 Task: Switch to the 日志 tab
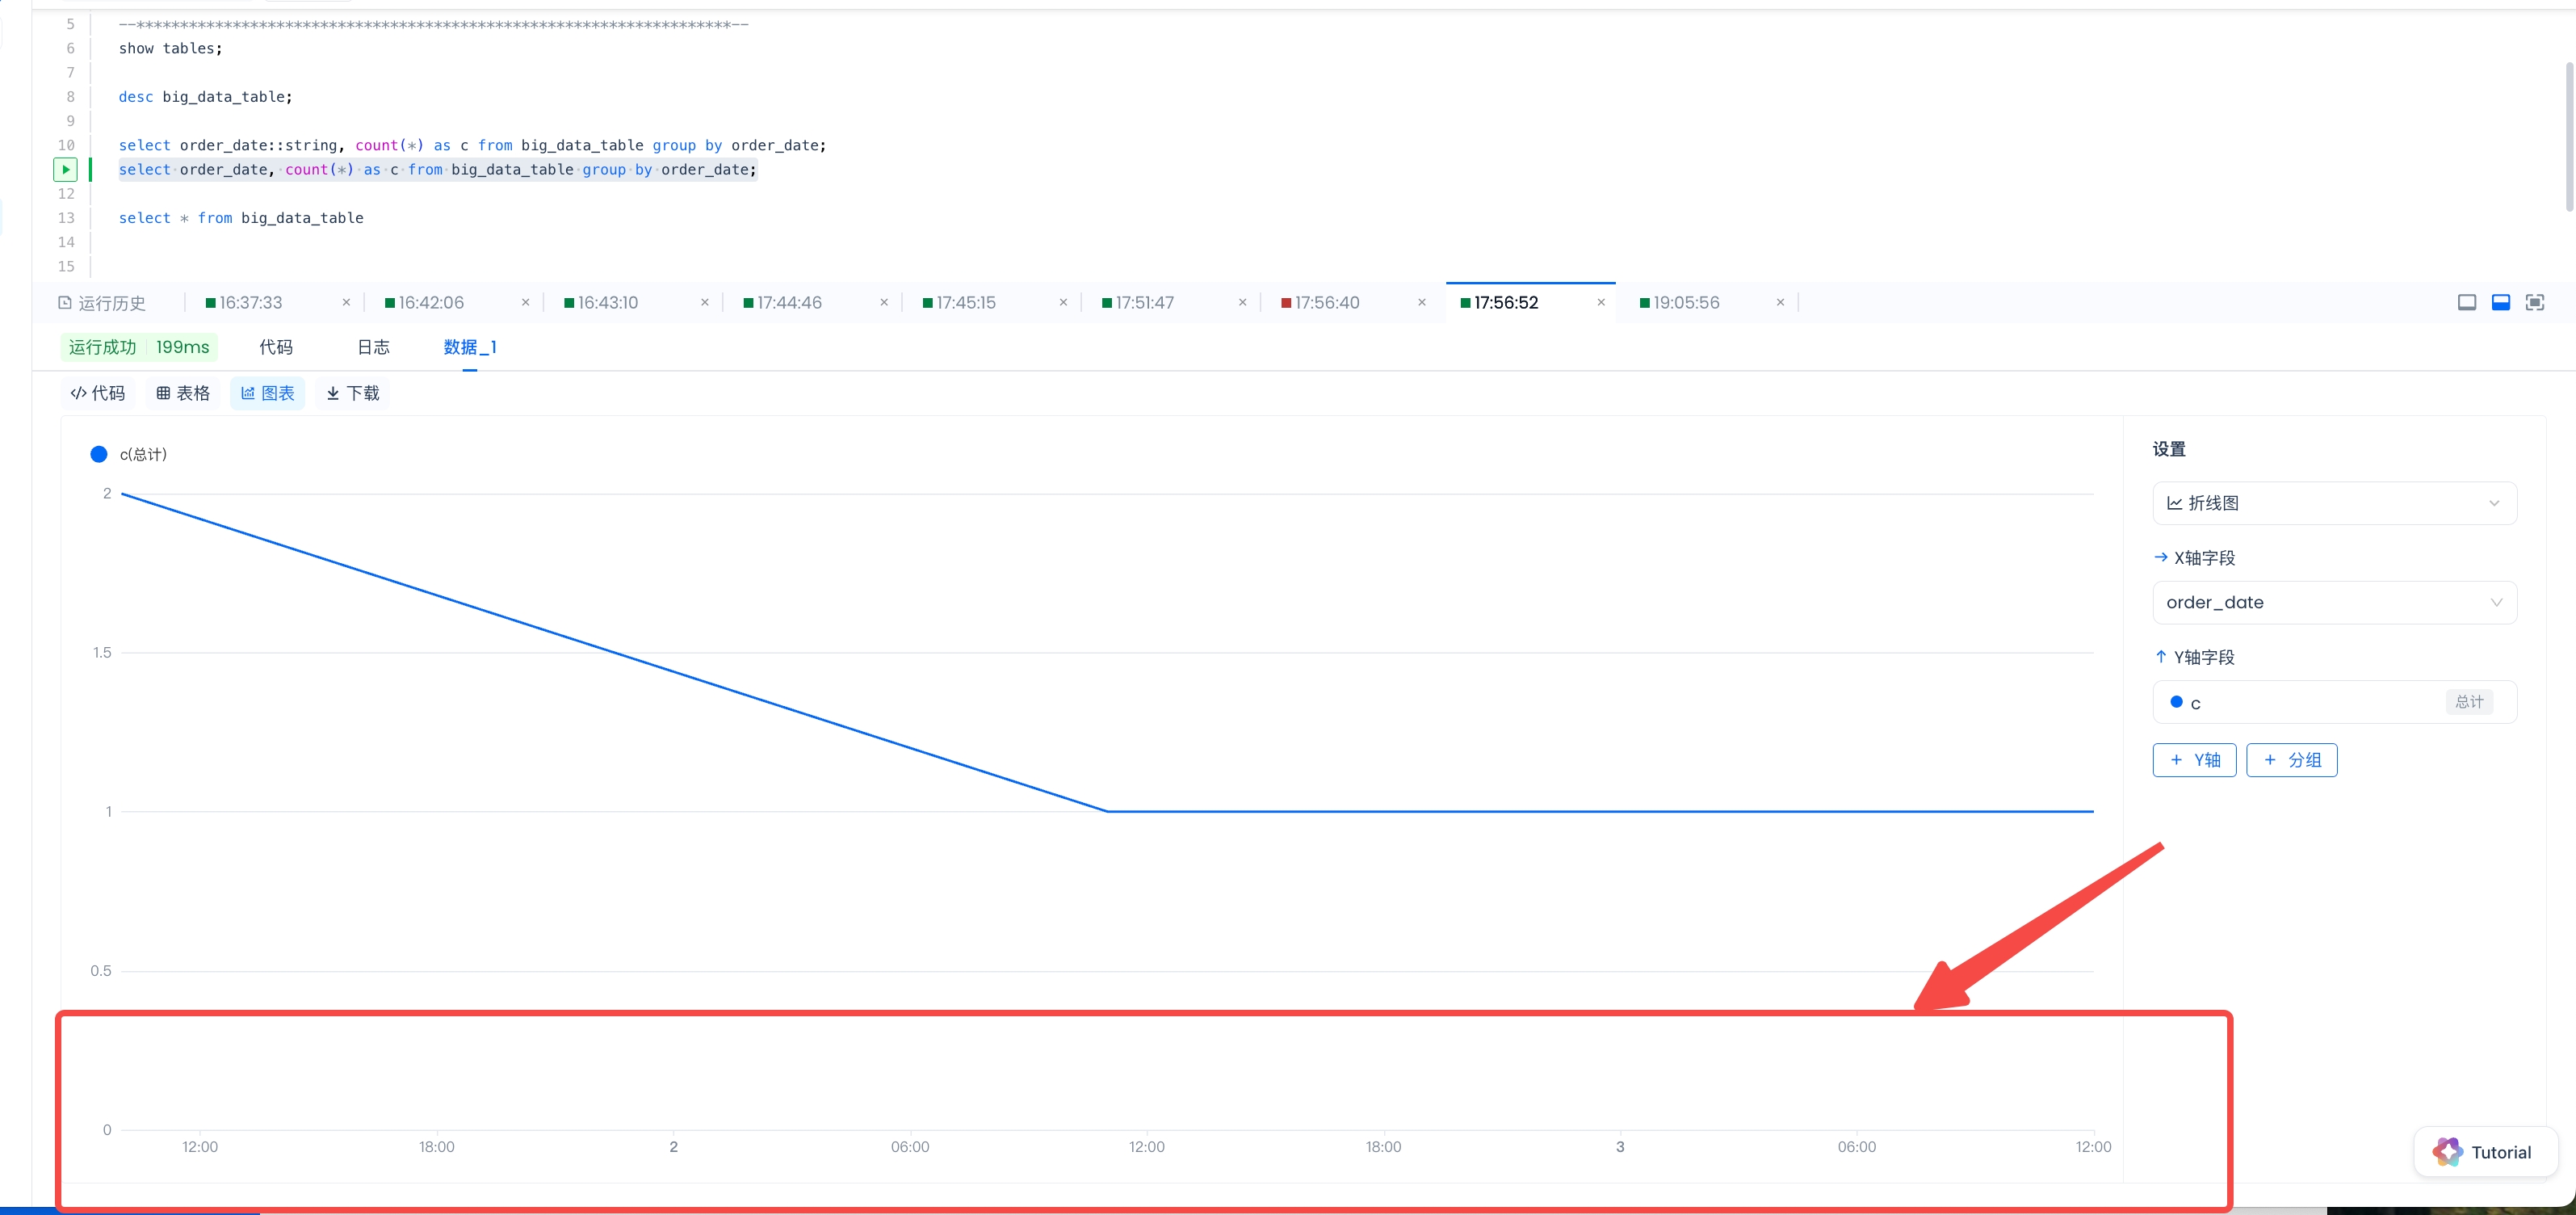[373, 347]
